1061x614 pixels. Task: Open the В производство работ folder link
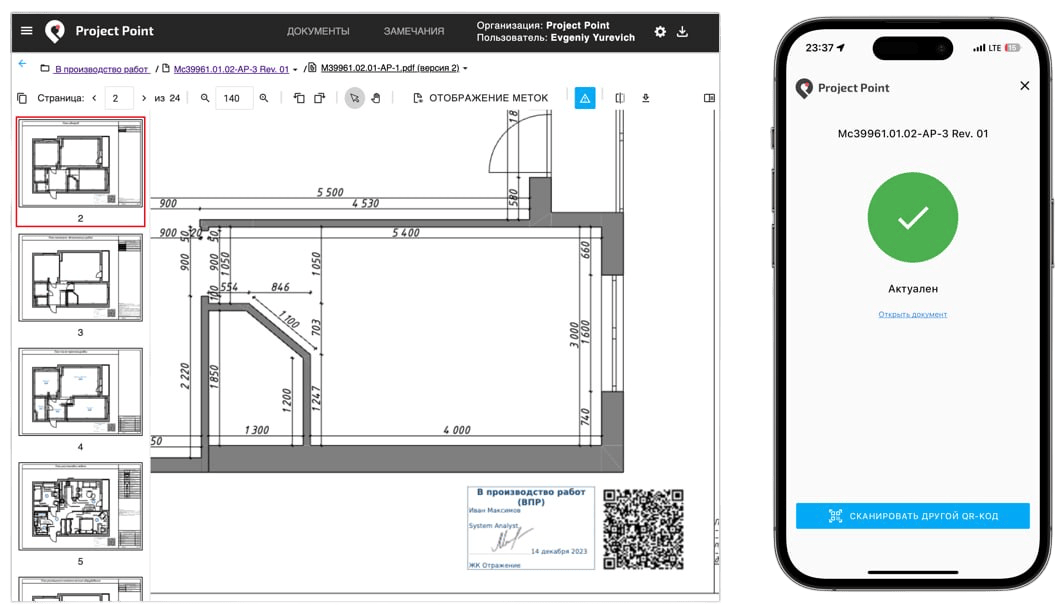[x=101, y=69]
